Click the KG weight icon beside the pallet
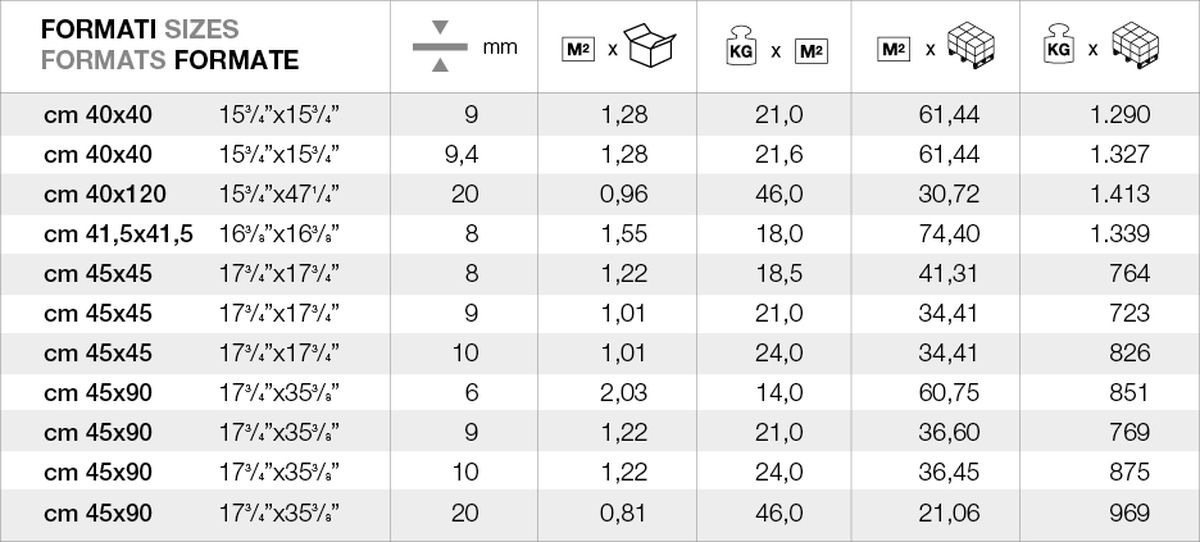Screen dimensions: 1200x542 click(x=1057, y=47)
